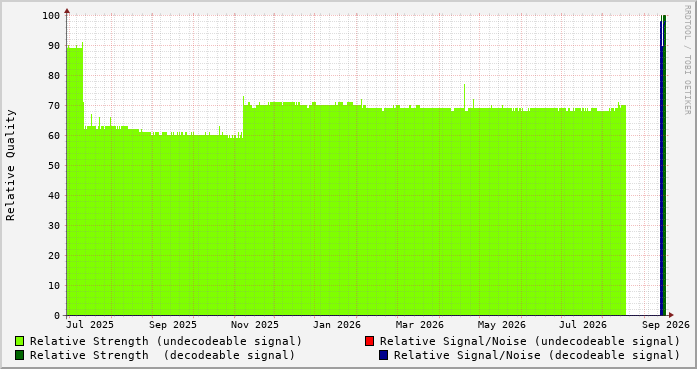Viewport: 697px width, 369px height.
Task: Click the Relative Quality y-axis title
Action: point(11,165)
